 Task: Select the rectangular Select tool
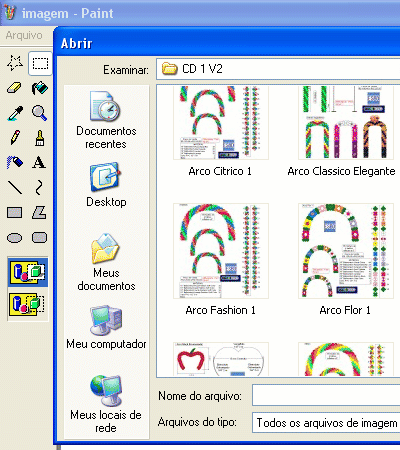40,63
